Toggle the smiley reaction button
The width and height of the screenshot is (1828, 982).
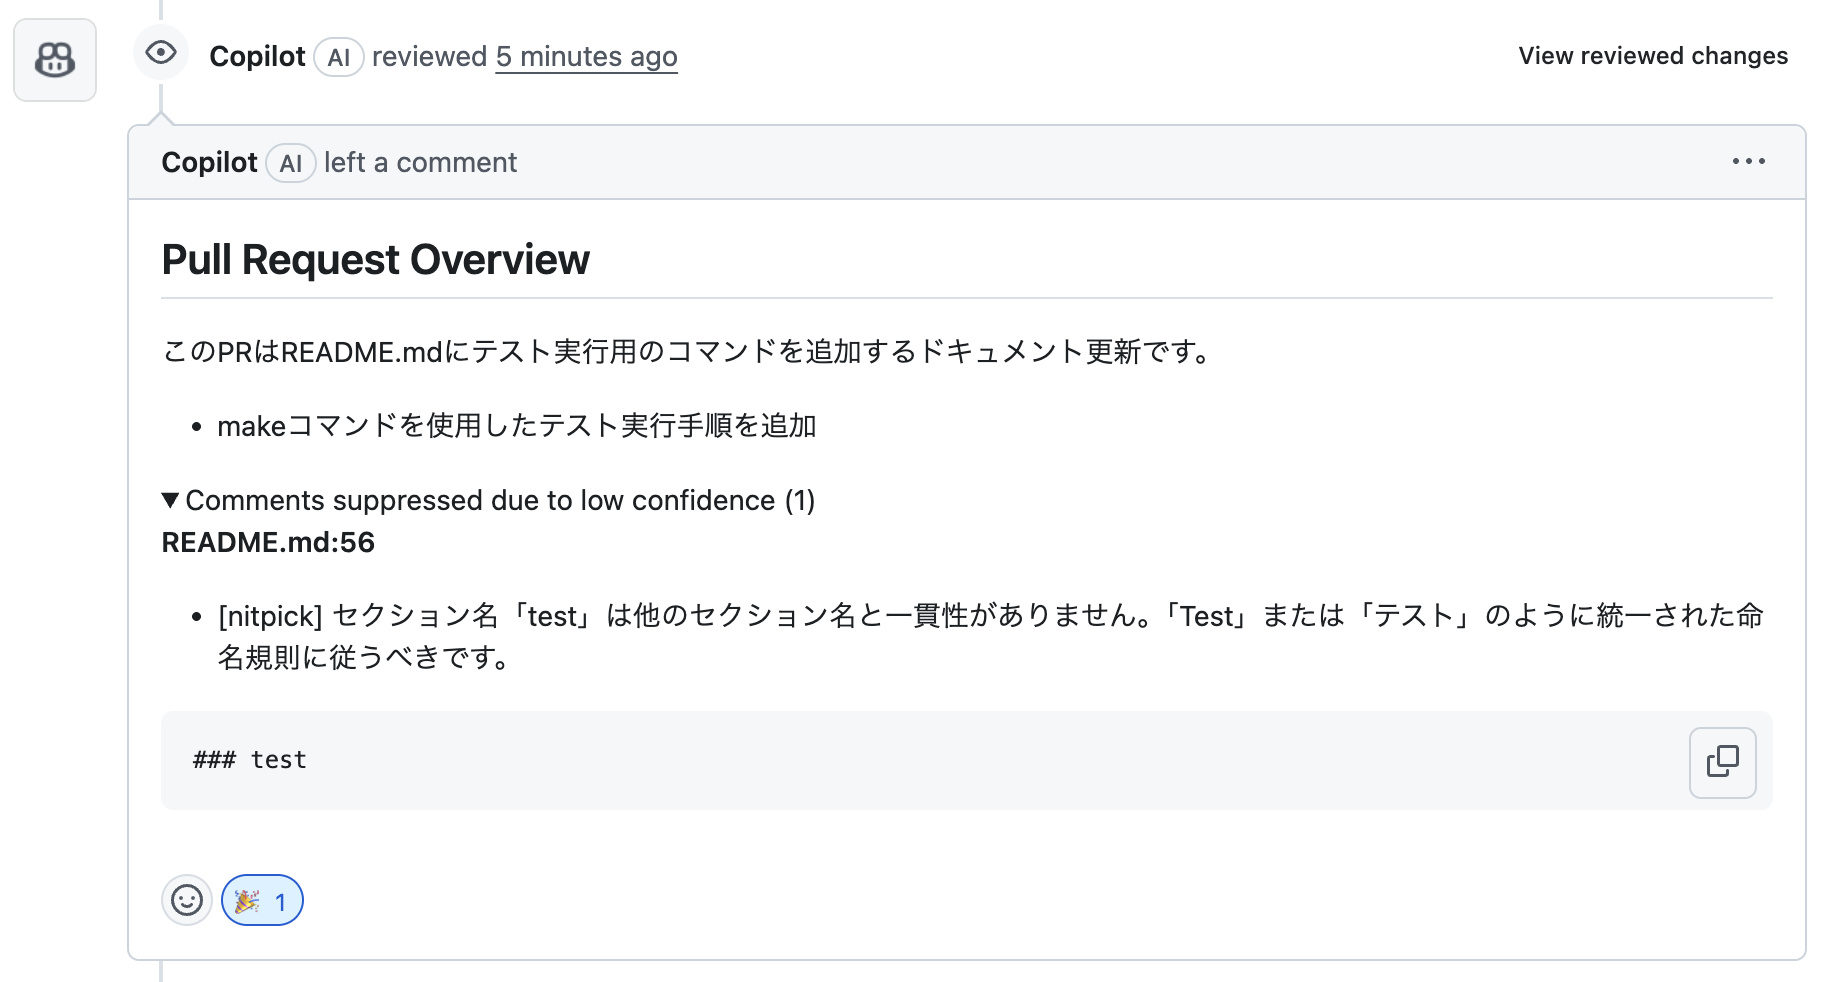click(x=187, y=900)
